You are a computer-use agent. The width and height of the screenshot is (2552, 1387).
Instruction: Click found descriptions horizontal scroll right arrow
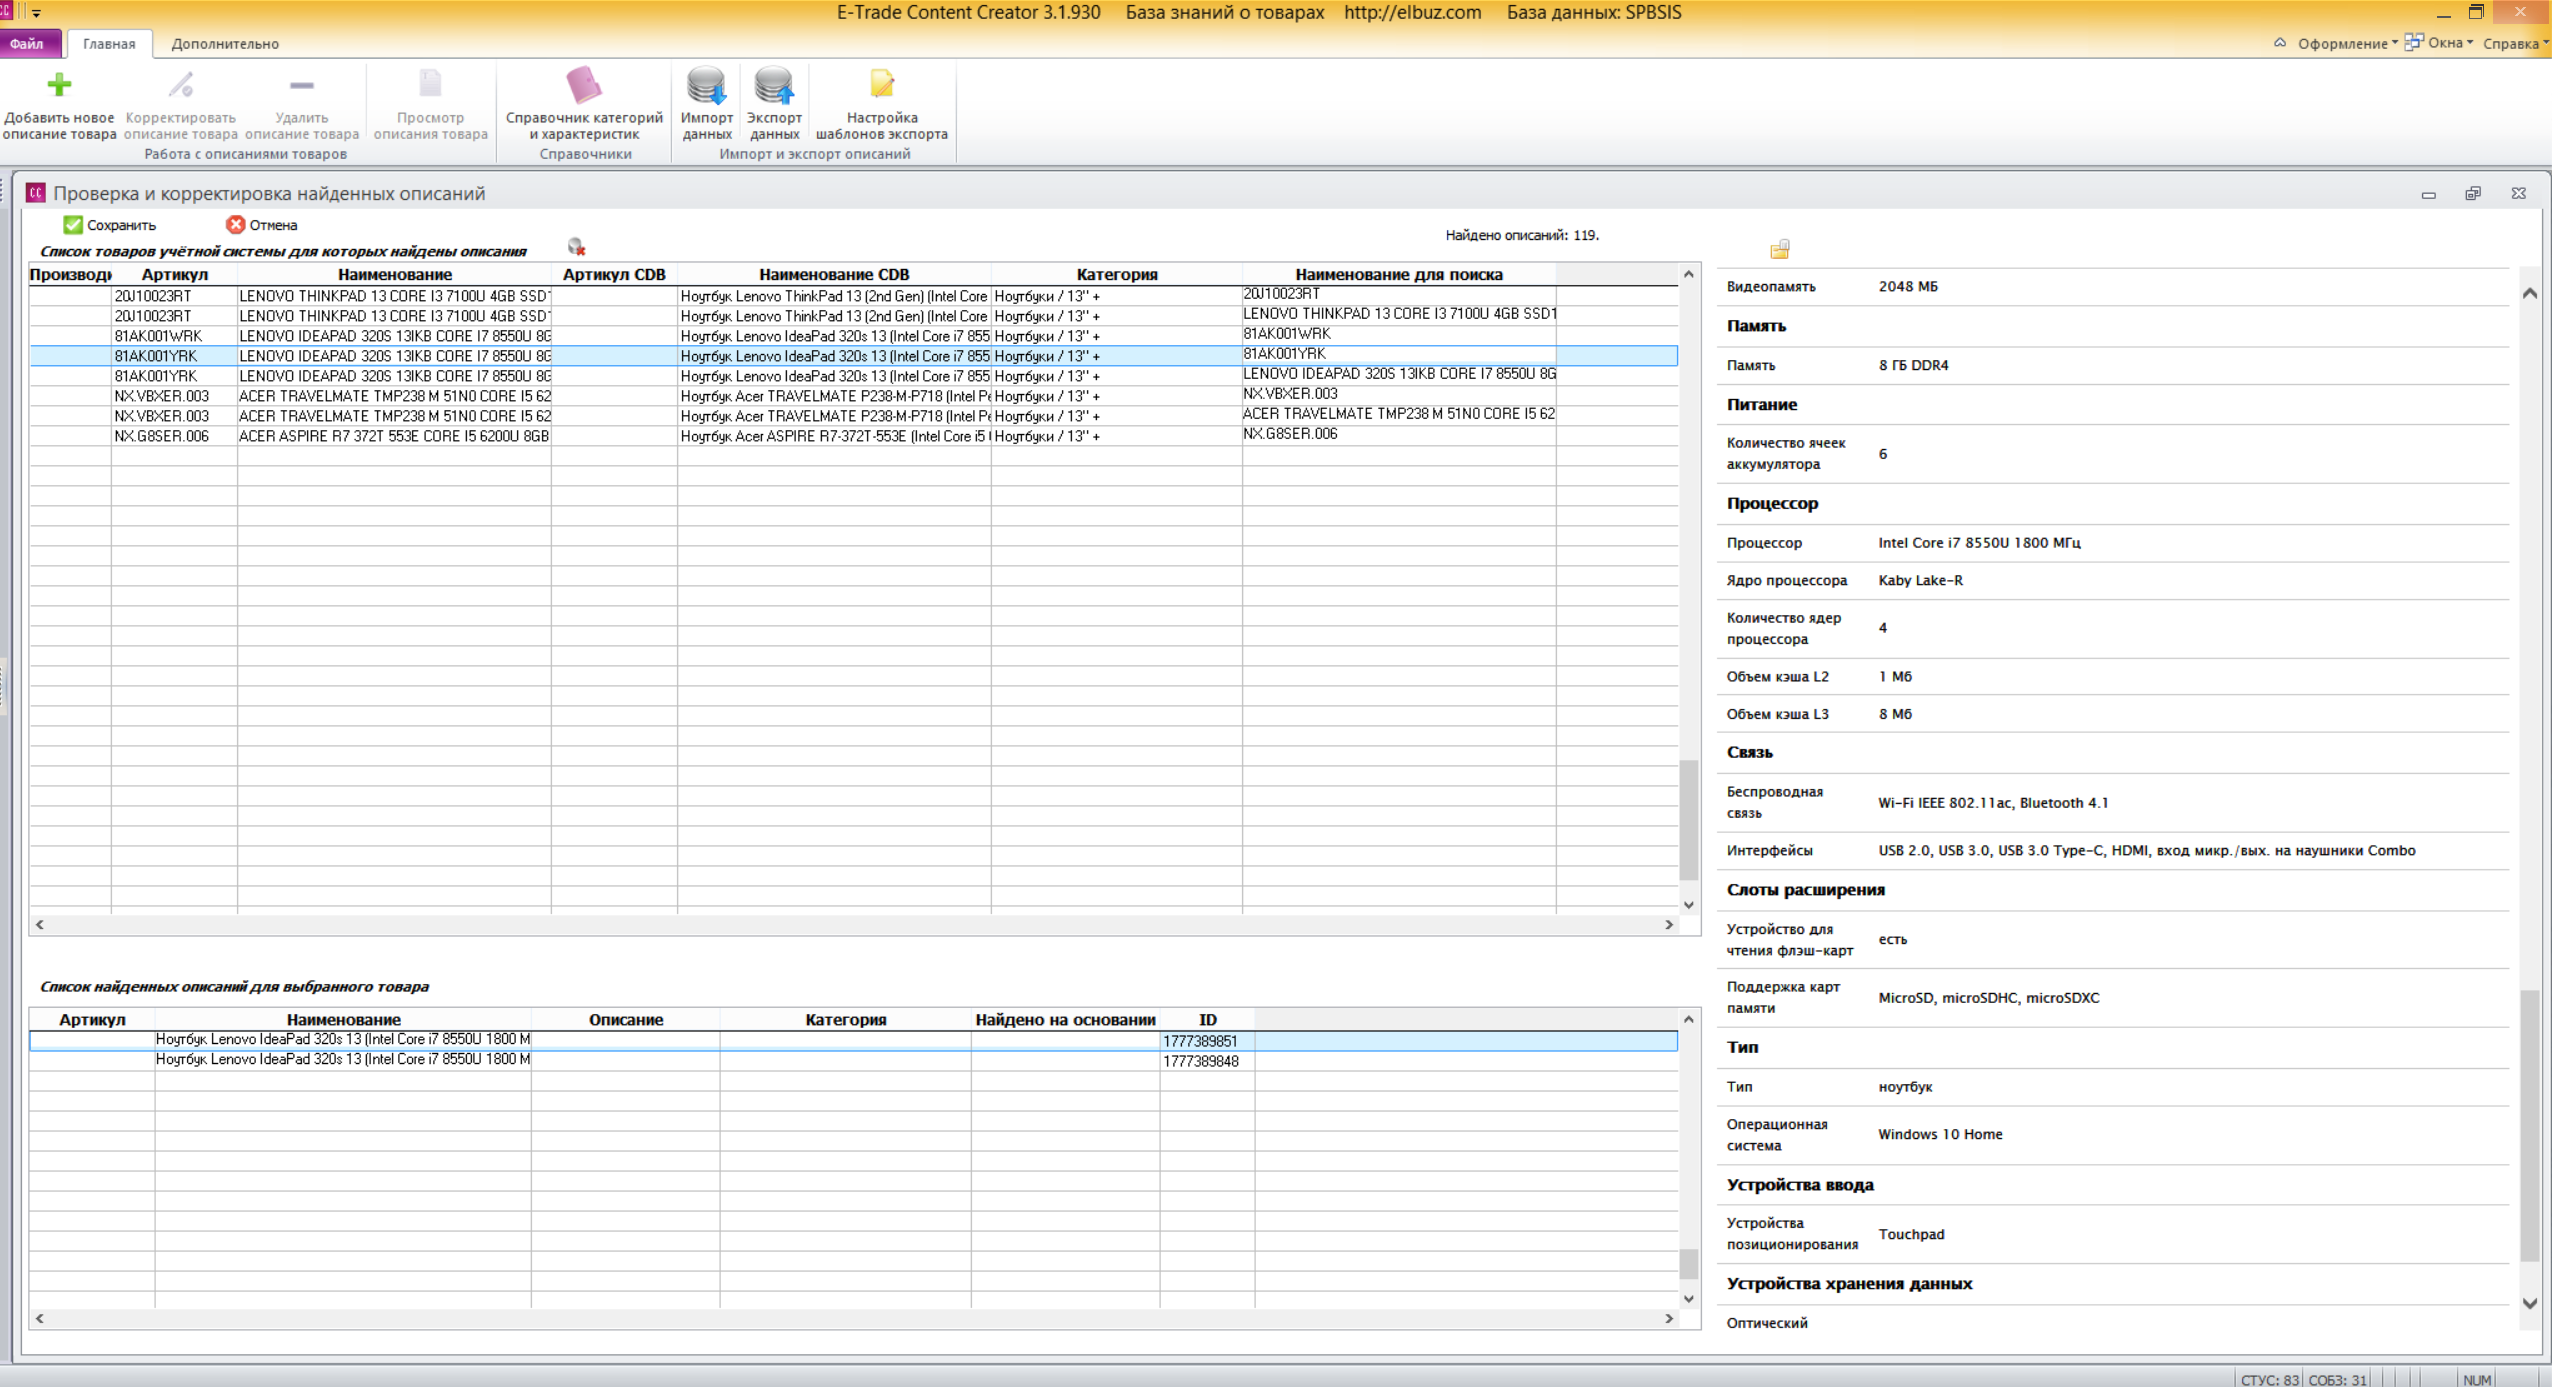tap(1669, 1319)
